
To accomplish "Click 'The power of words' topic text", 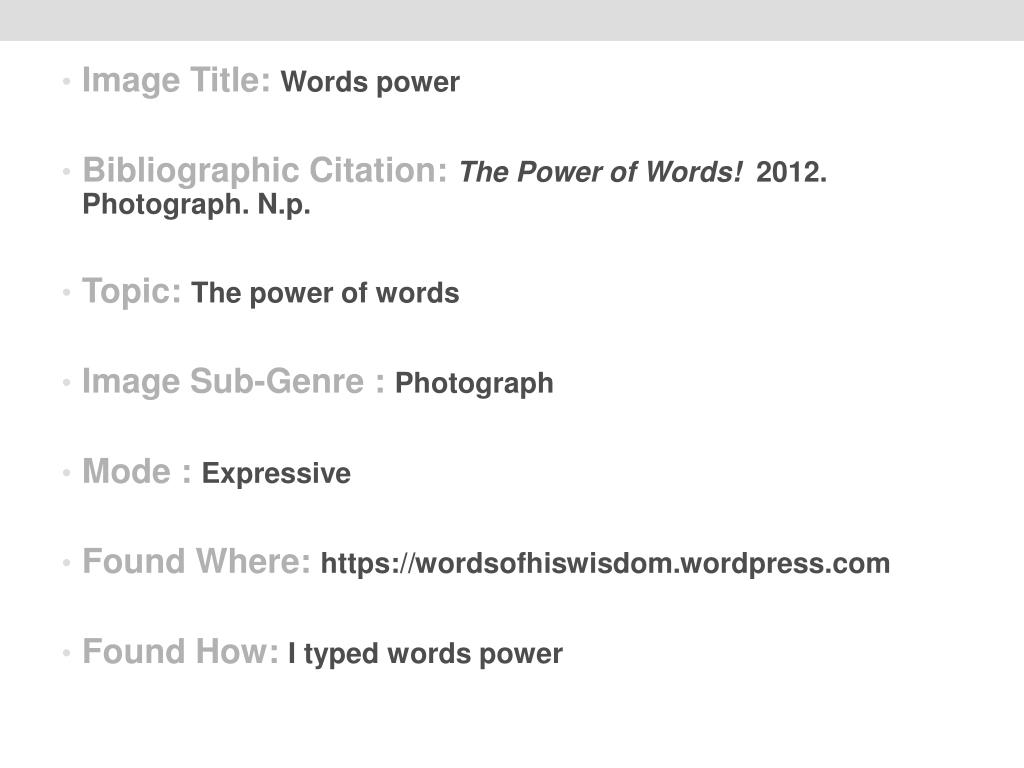I will pos(325,293).
